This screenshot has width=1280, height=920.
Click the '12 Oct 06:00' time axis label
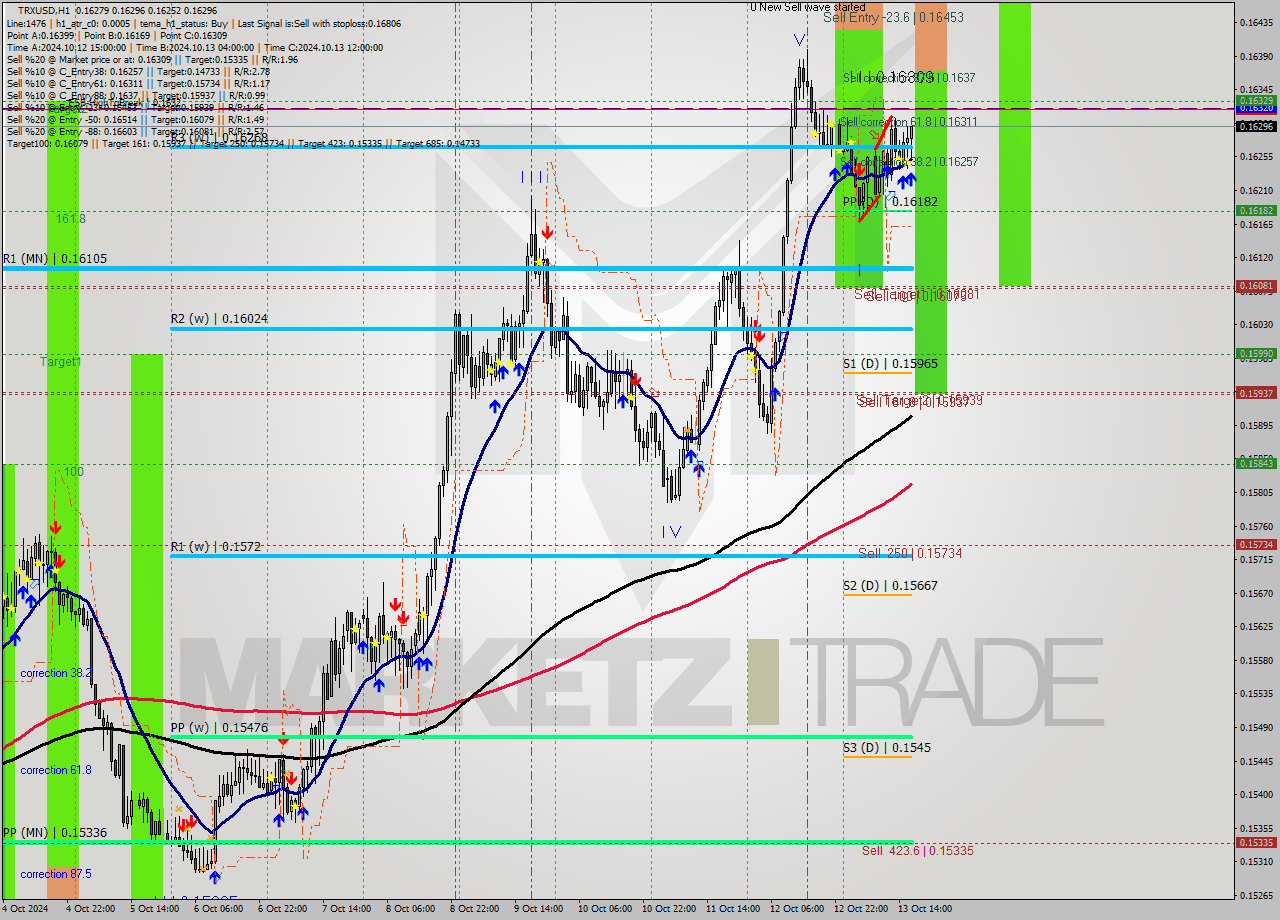click(x=795, y=909)
